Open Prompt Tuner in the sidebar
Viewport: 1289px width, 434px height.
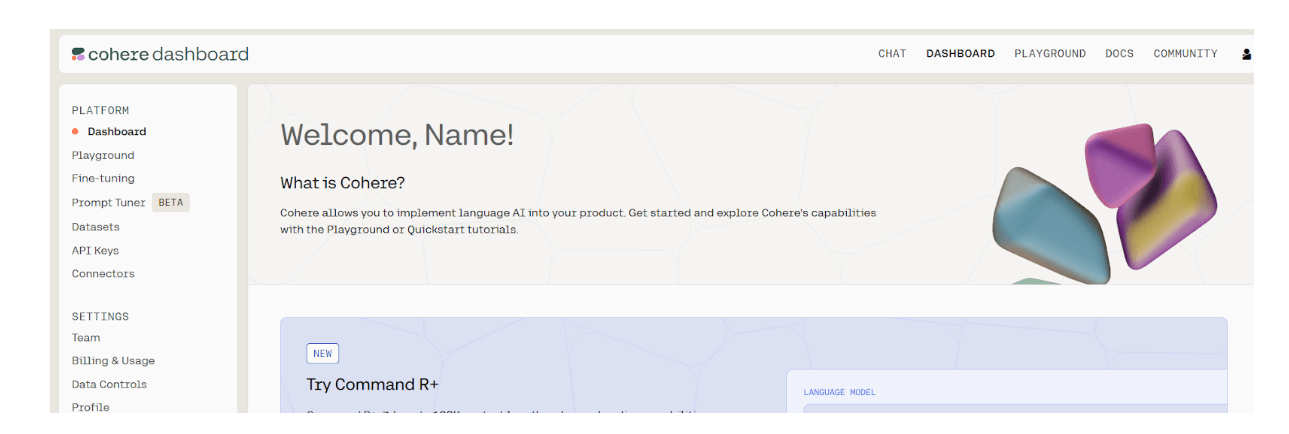coord(109,203)
